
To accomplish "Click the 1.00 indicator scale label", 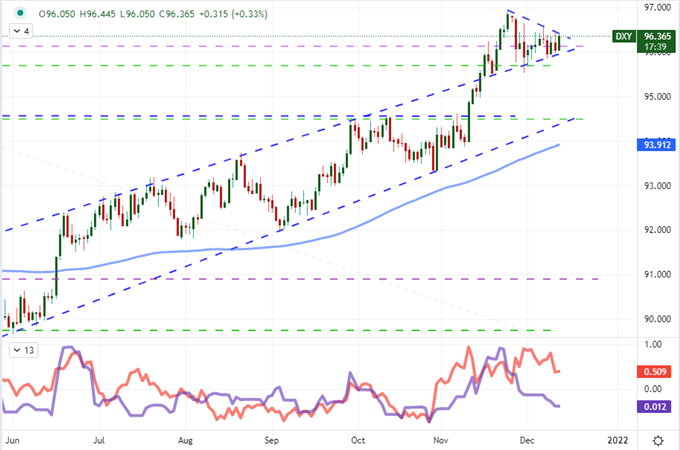I will click(653, 345).
